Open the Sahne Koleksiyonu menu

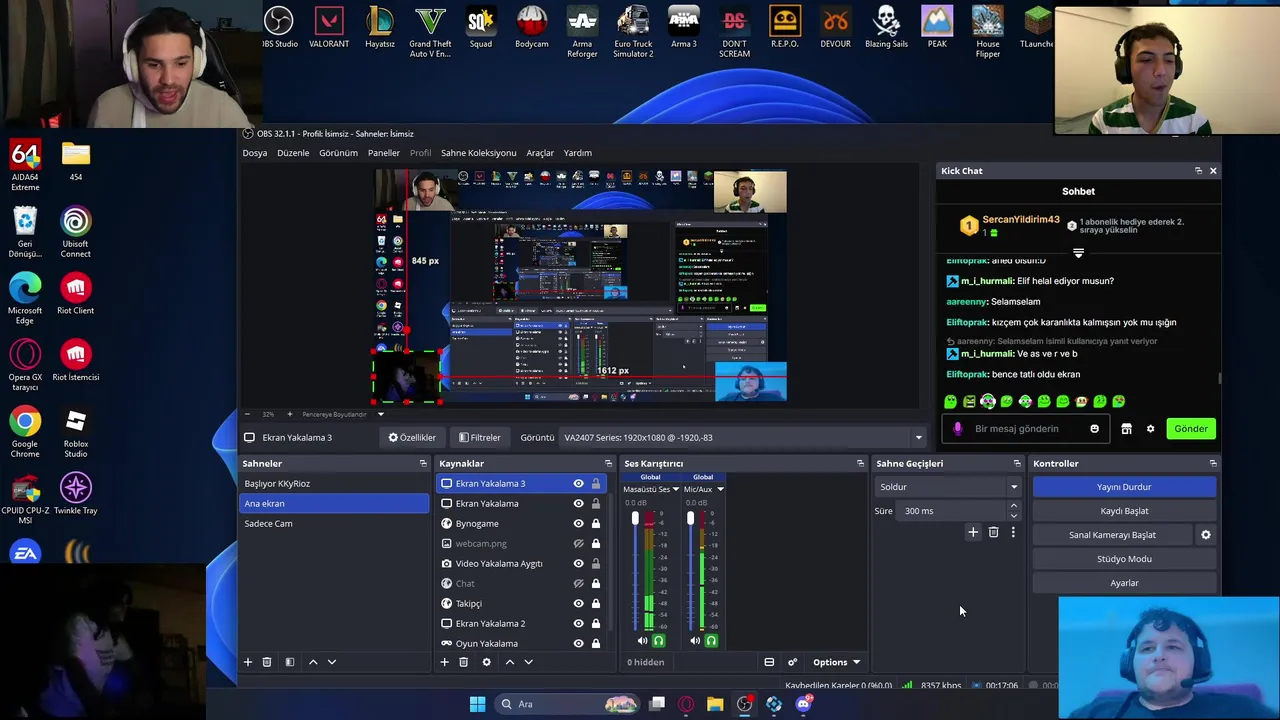coord(479,153)
